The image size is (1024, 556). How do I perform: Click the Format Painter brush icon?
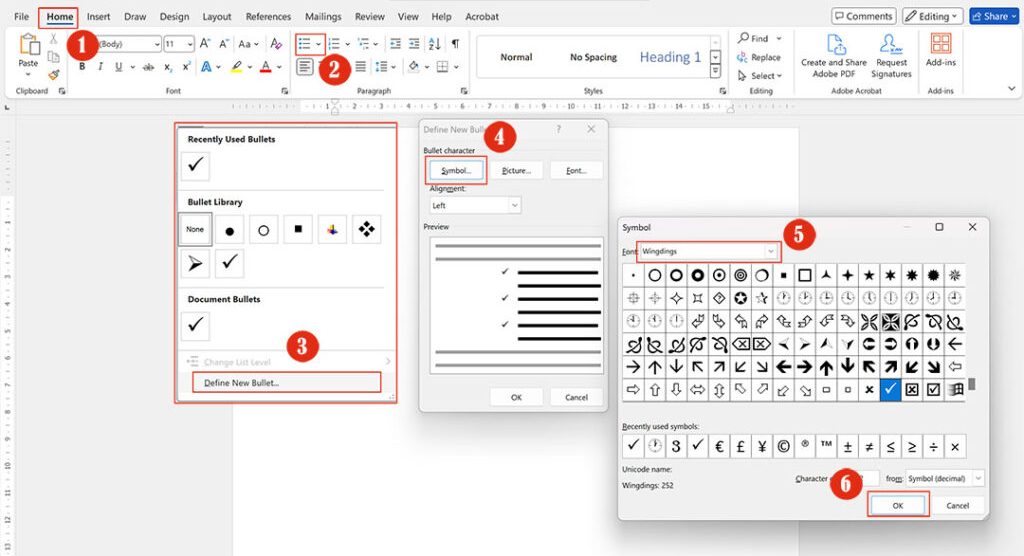point(53,75)
